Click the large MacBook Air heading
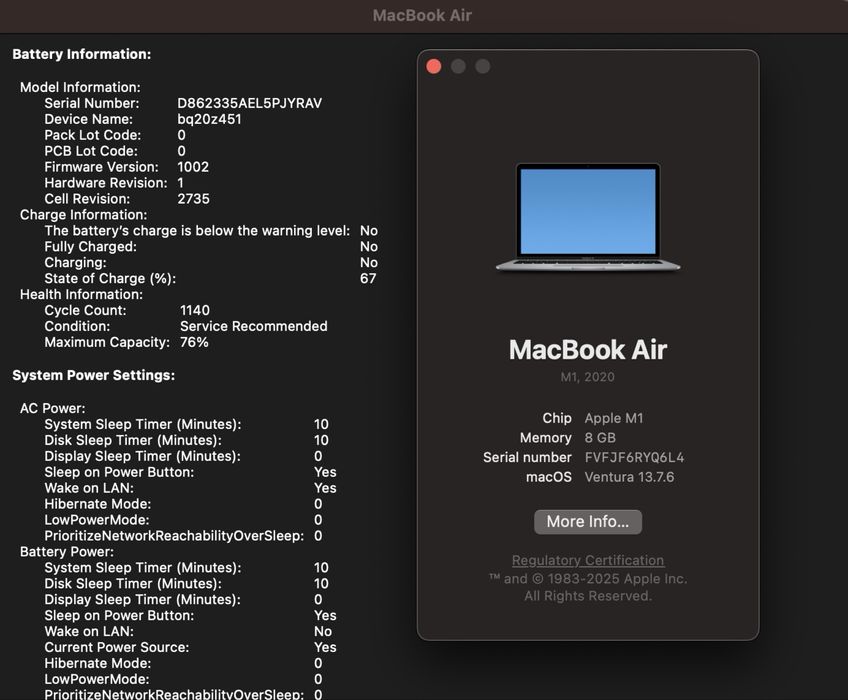Image resolution: width=848 pixels, height=700 pixels. pos(588,349)
